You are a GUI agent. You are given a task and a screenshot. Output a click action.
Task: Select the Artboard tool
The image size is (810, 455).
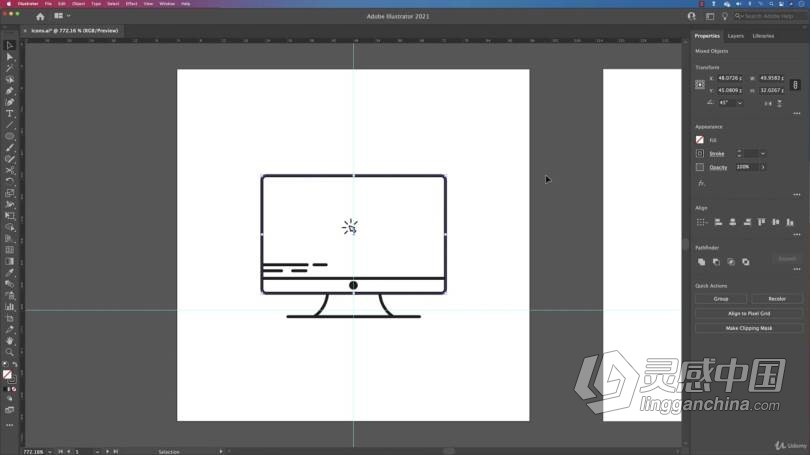10,318
